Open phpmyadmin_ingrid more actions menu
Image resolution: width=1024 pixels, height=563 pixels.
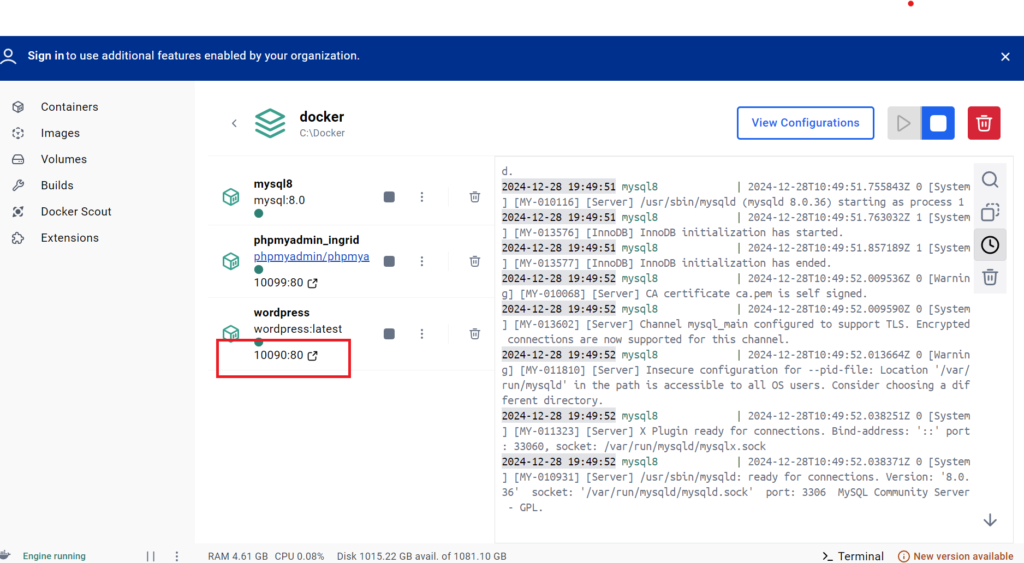(x=422, y=261)
